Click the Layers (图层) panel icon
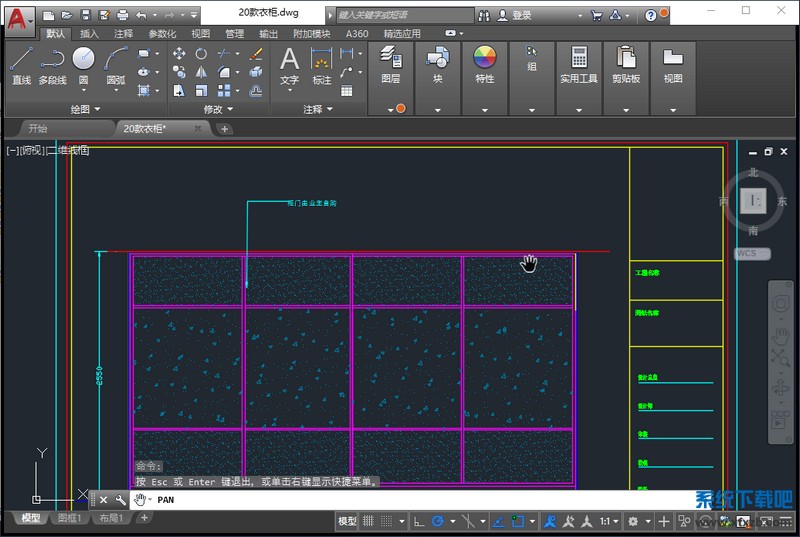 pyautogui.click(x=390, y=58)
